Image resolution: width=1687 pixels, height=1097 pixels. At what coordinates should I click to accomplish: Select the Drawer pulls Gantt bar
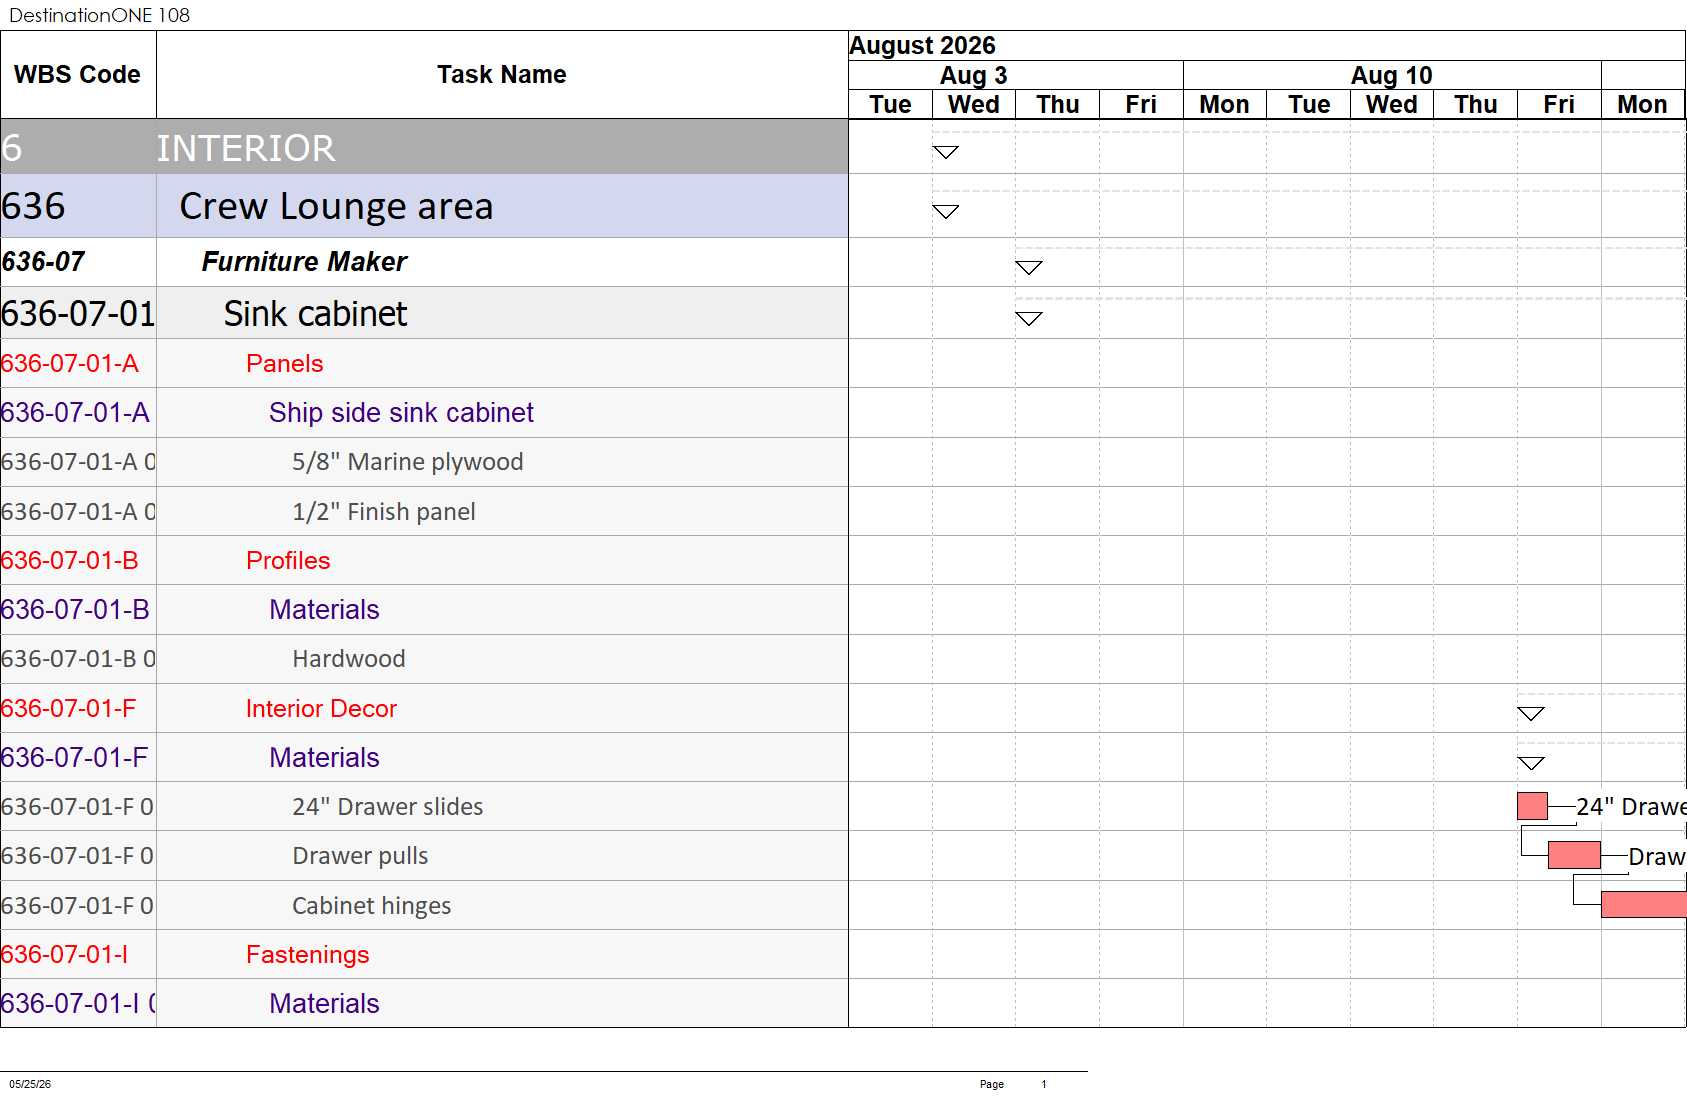tap(1574, 855)
